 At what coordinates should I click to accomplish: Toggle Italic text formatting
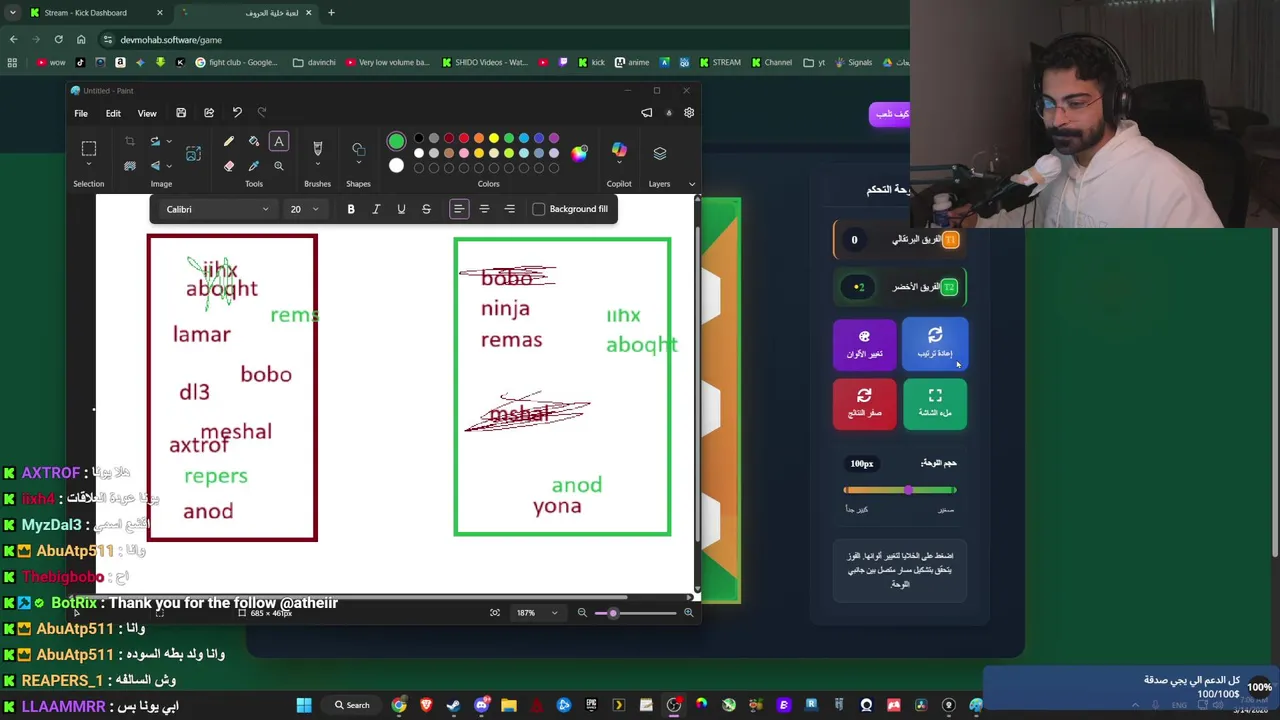click(x=376, y=209)
